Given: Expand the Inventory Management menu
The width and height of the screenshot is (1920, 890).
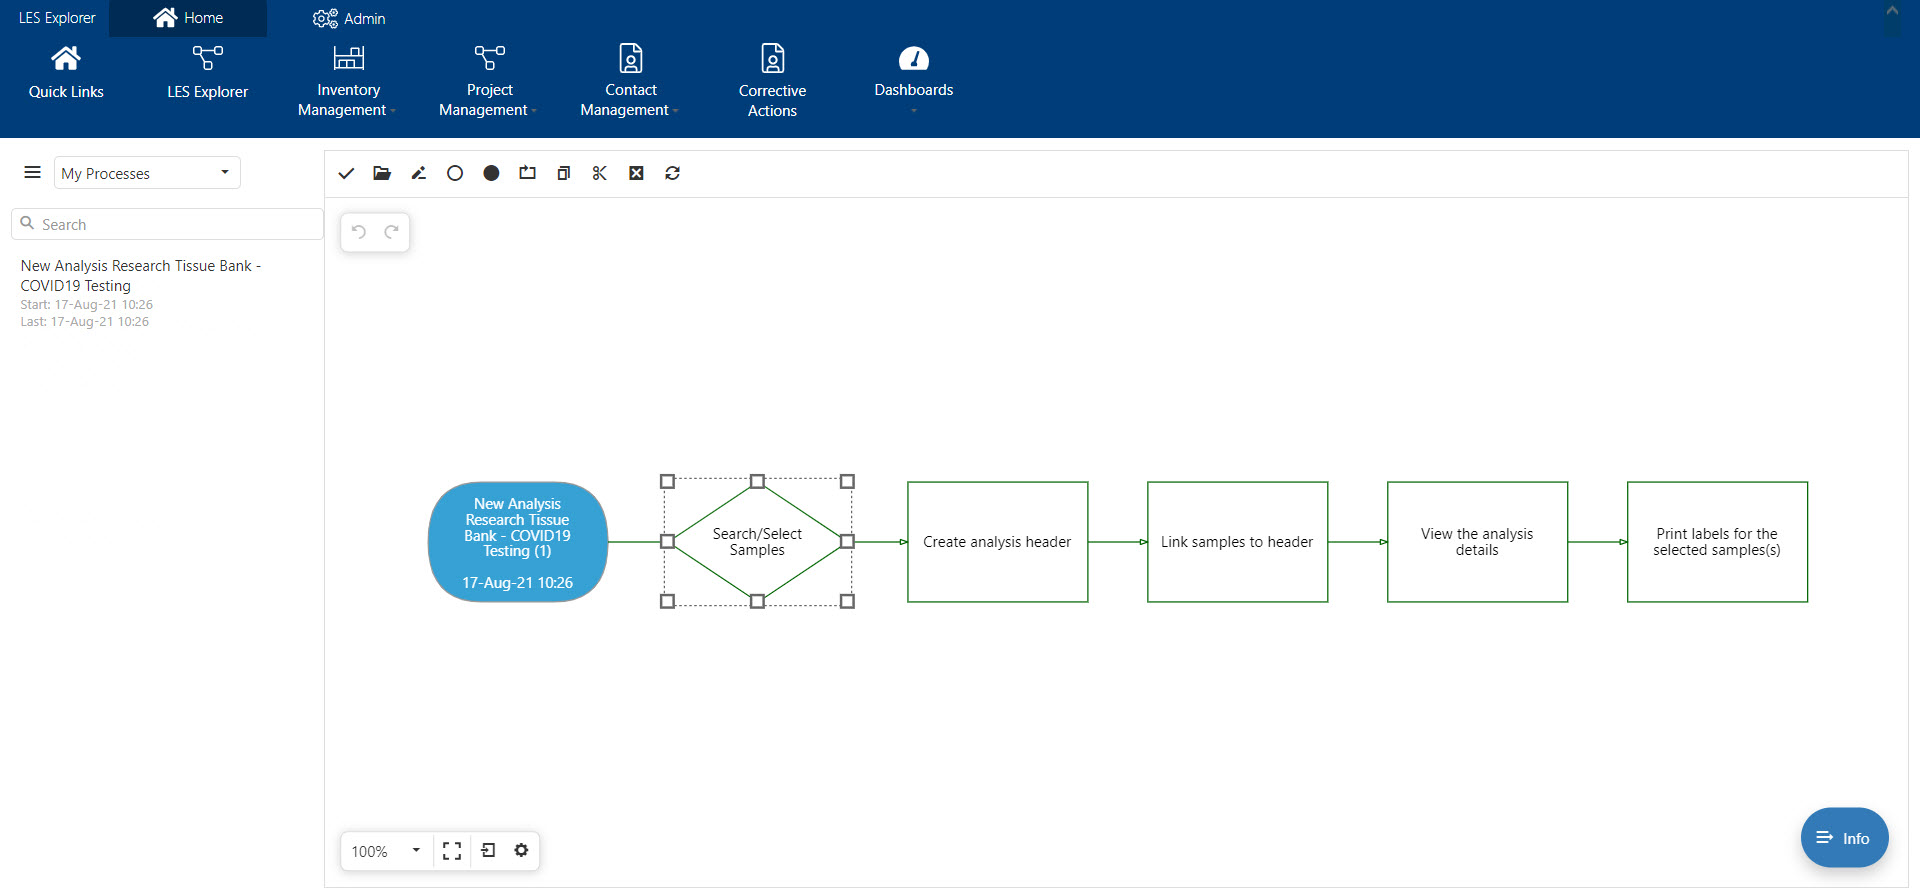Looking at the screenshot, I should point(348,81).
